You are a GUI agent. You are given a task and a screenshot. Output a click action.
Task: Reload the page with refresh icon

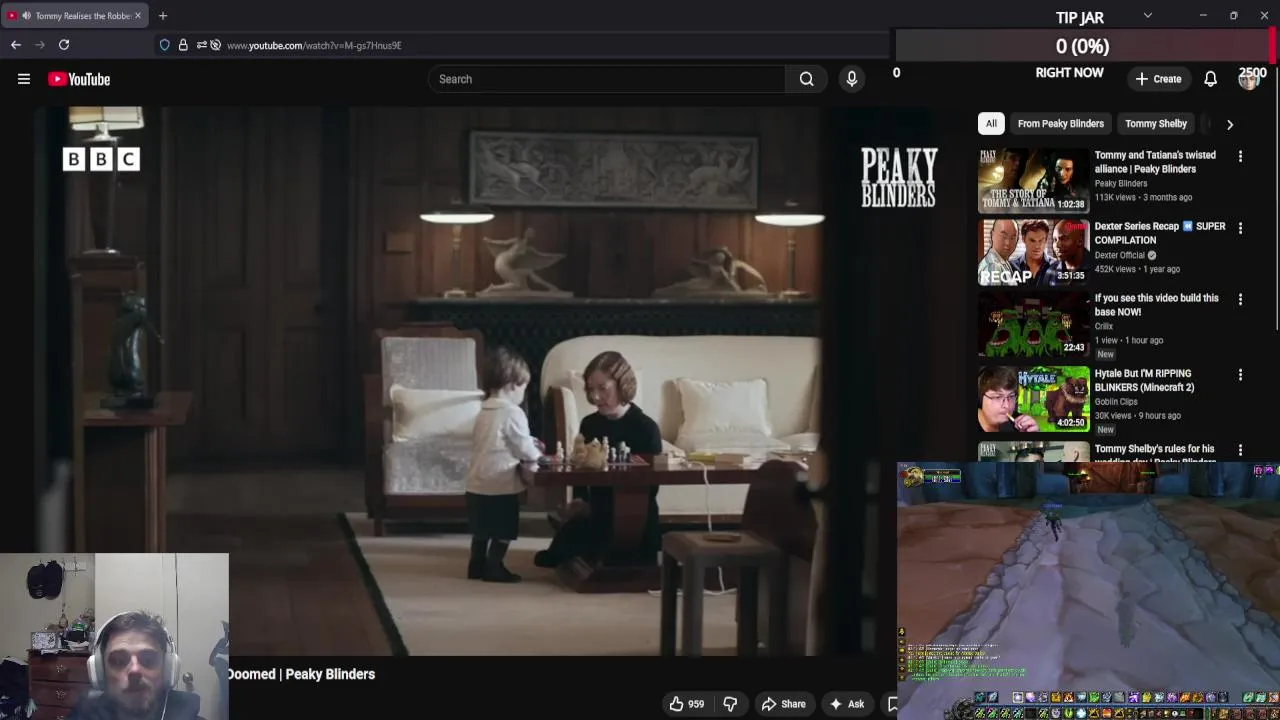point(64,45)
